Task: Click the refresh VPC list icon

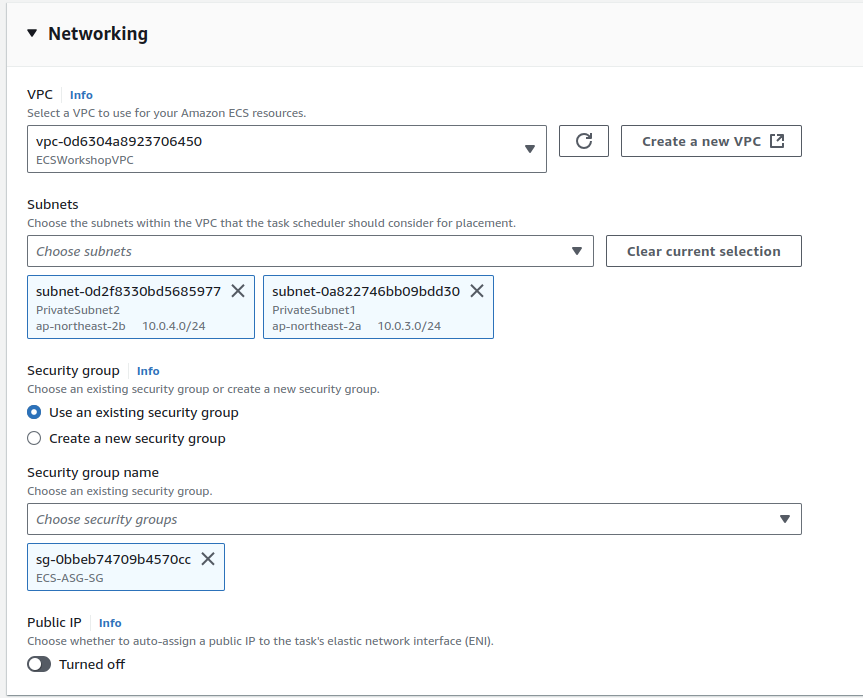Action: [584, 141]
